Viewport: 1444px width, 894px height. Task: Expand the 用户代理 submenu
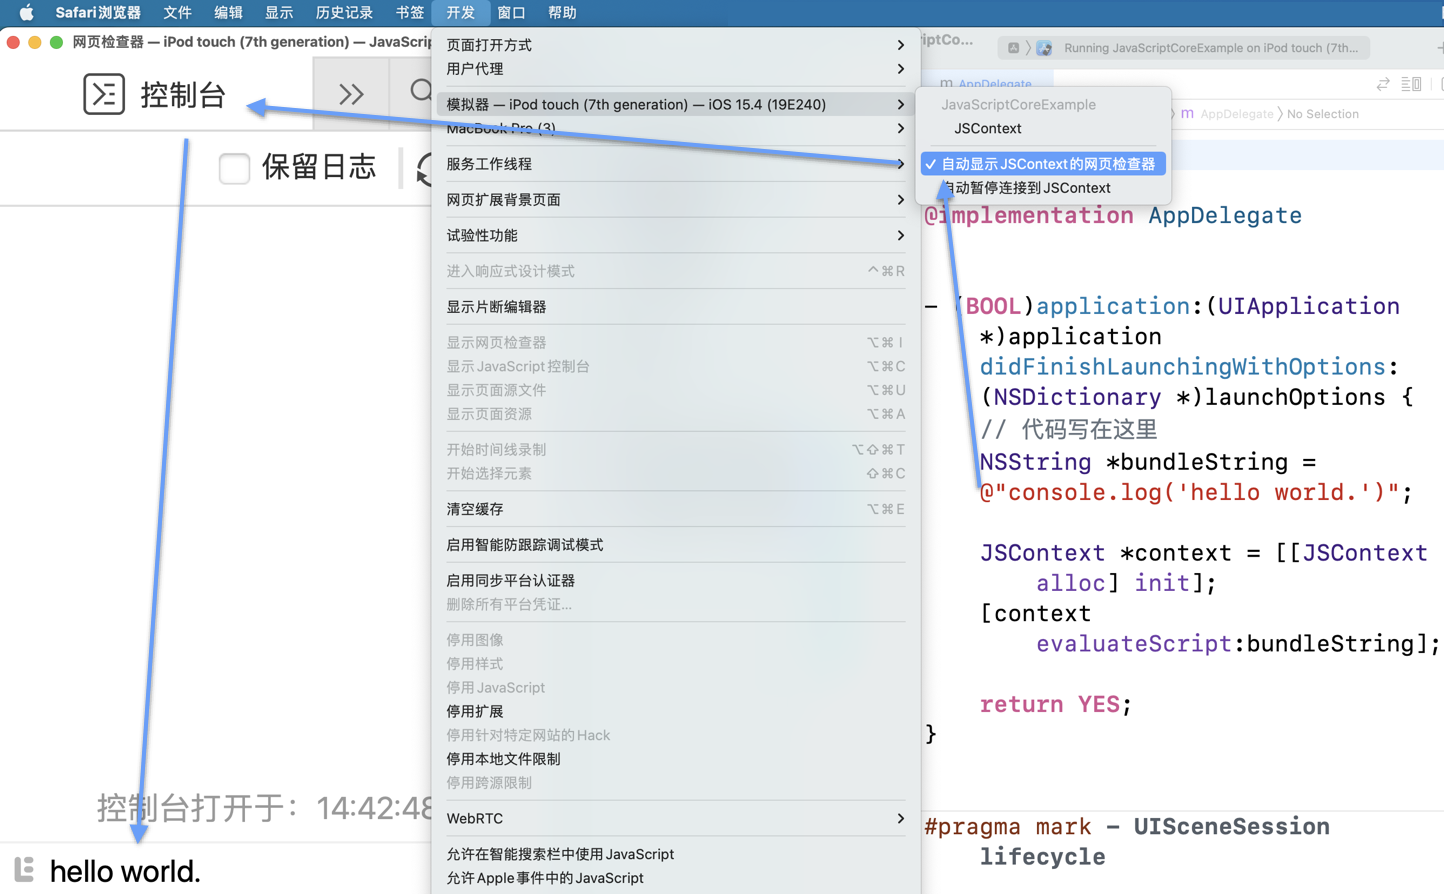(x=675, y=69)
